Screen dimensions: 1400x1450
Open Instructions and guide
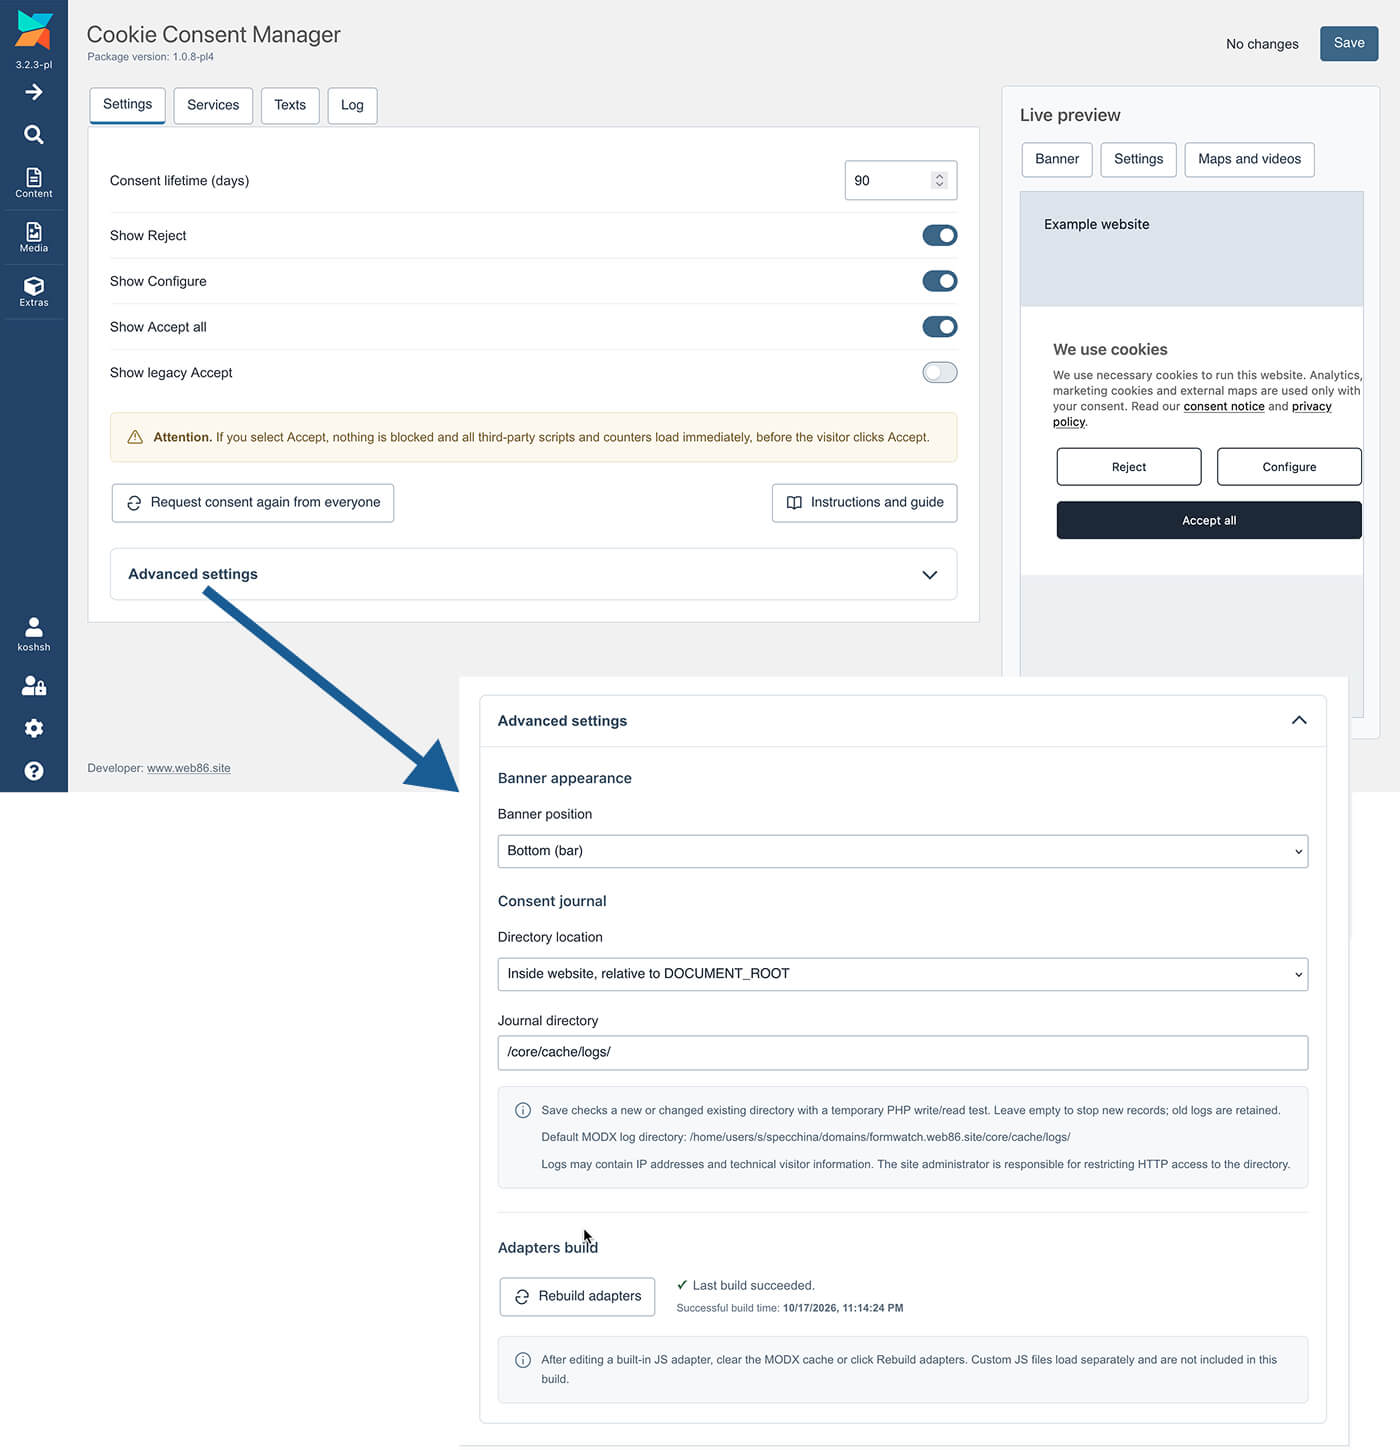coord(864,503)
